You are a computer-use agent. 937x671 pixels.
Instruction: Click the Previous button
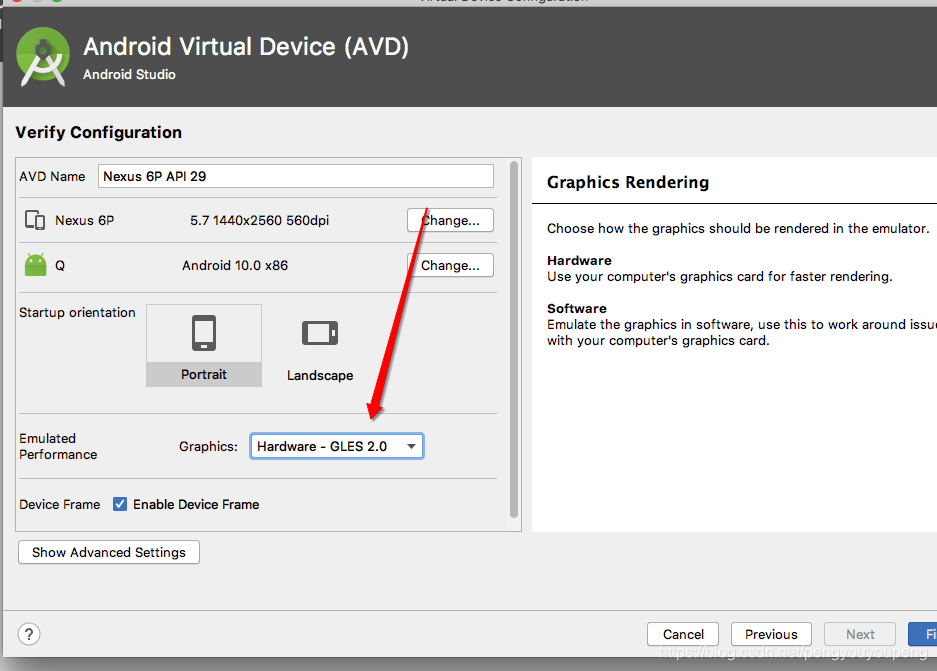pyautogui.click(x=771, y=634)
